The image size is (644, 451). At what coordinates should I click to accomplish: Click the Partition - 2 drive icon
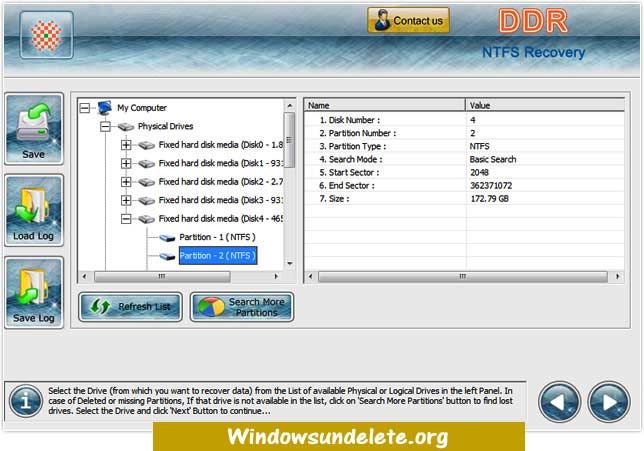(167, 256)
